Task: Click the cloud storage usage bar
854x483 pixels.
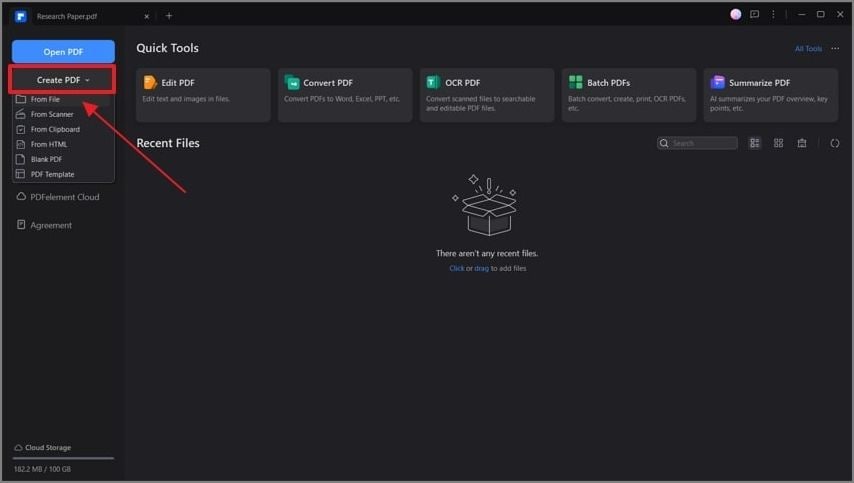Action: 64,458
